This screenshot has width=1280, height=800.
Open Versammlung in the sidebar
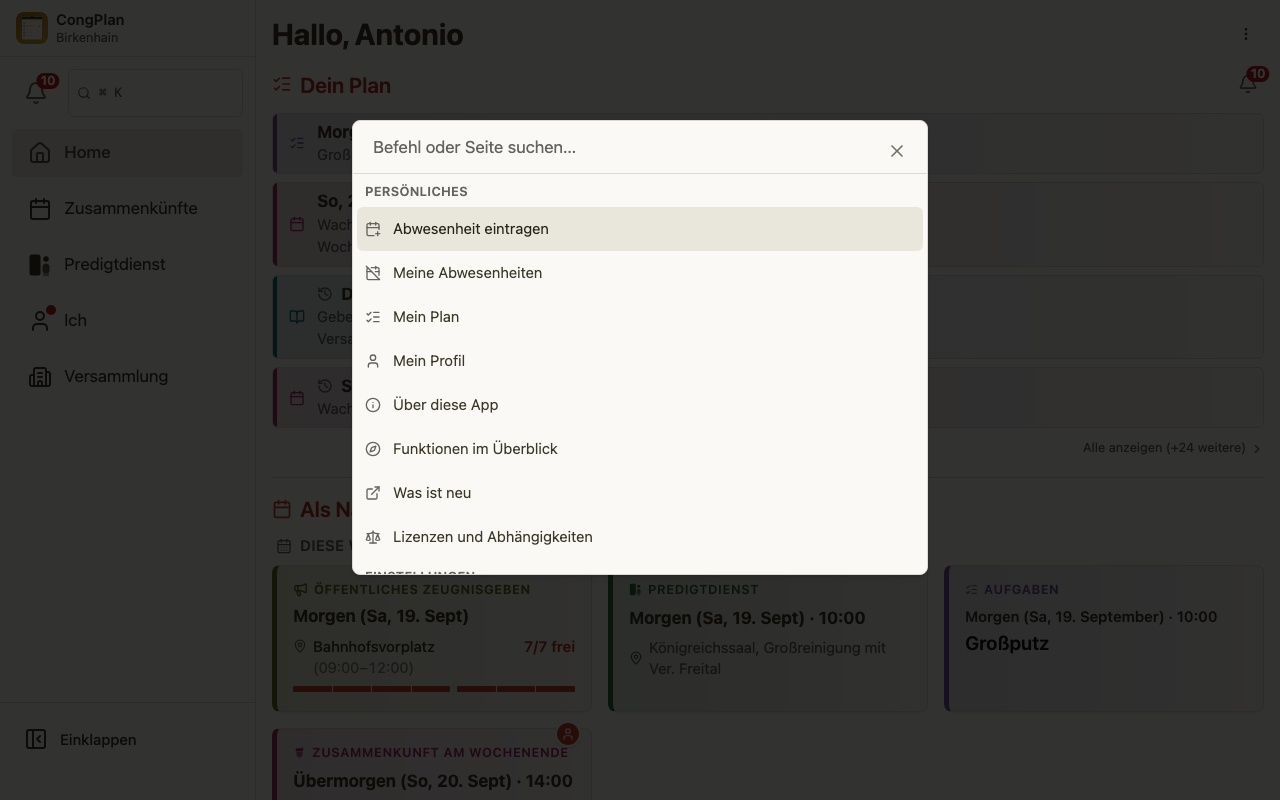[x=128, y=377]
